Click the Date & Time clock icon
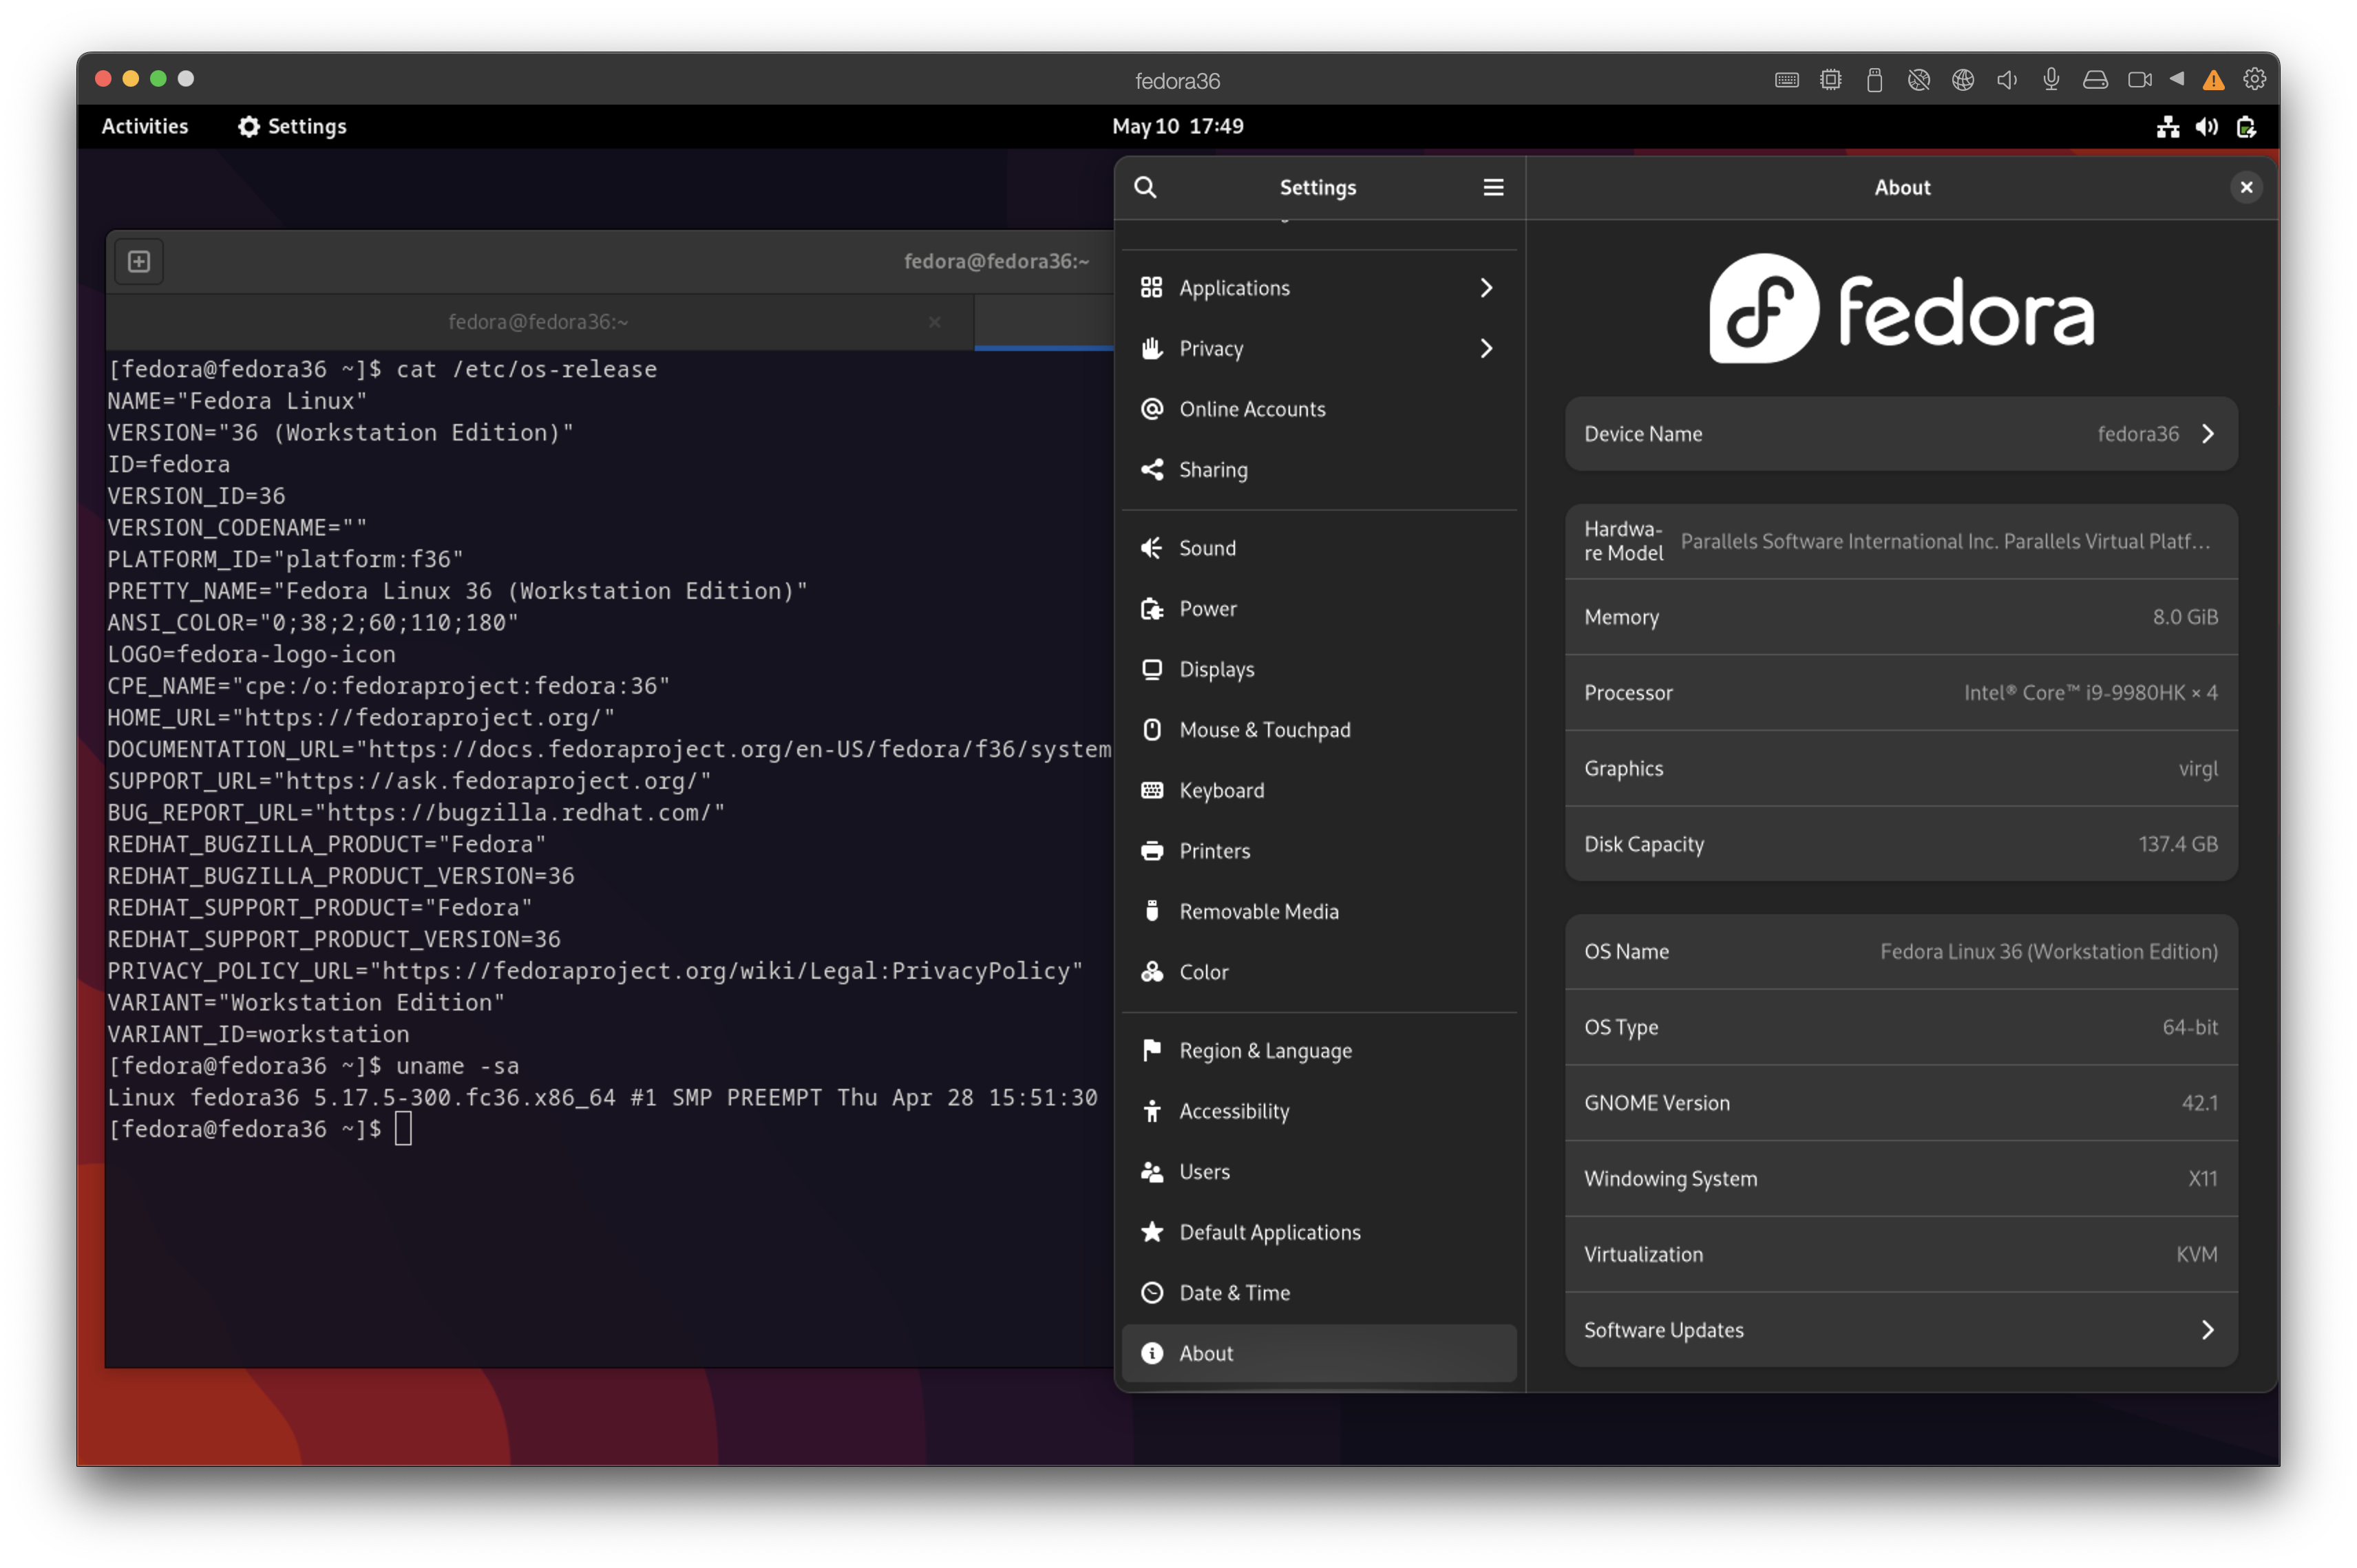 pyautogui.click(x=1151, y=1293)
